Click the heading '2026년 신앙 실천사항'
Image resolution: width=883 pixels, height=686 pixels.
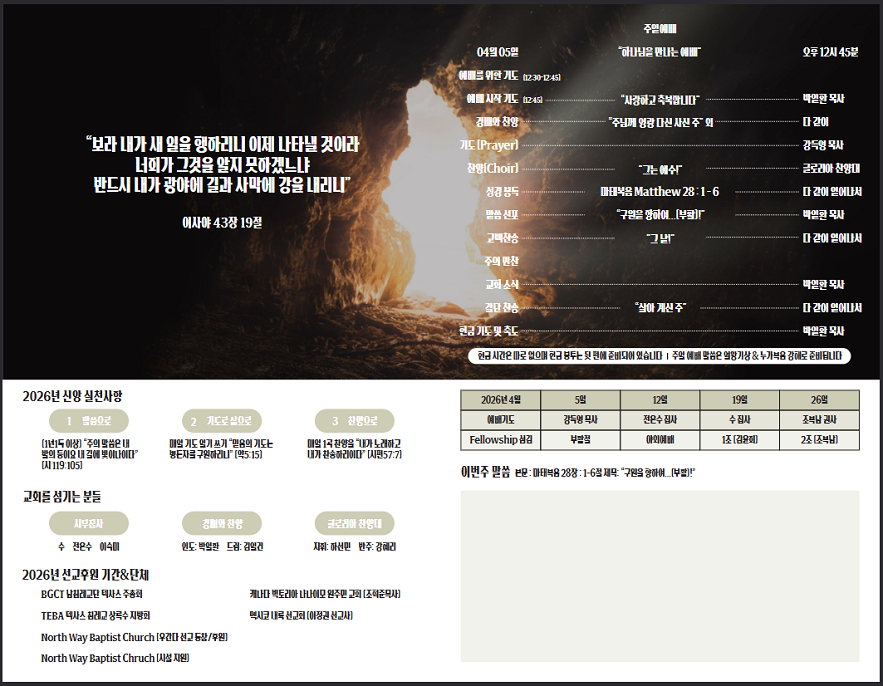click(x=72, y=397)
